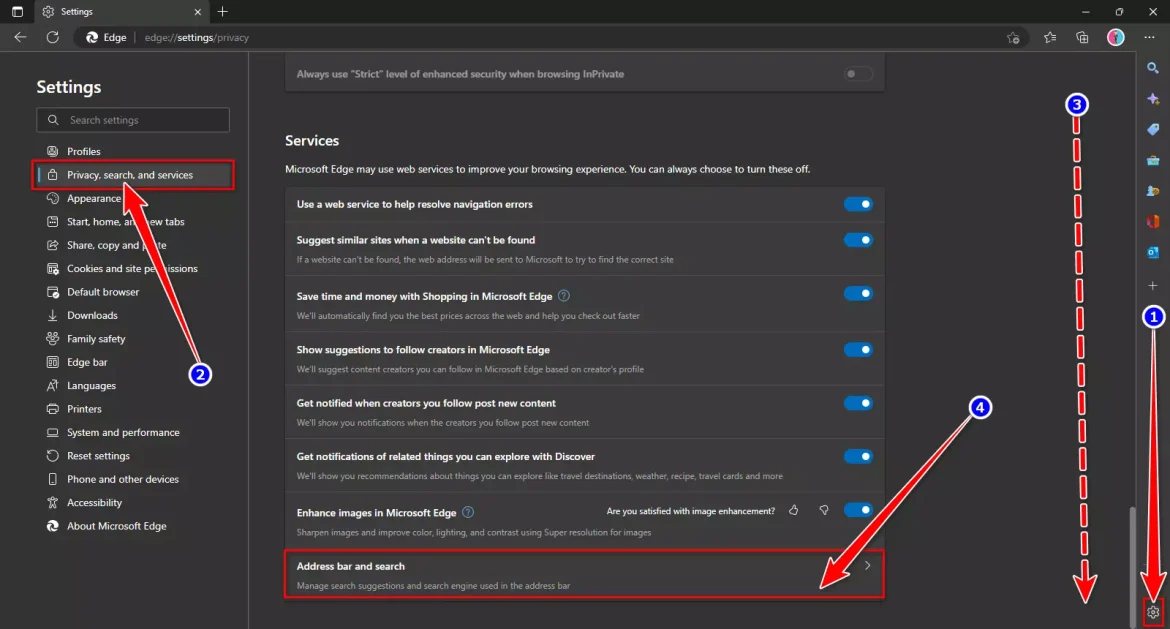The image size is (1170, 629).
Task: Click the tab actions menu icon
Action: pos(17,12)
